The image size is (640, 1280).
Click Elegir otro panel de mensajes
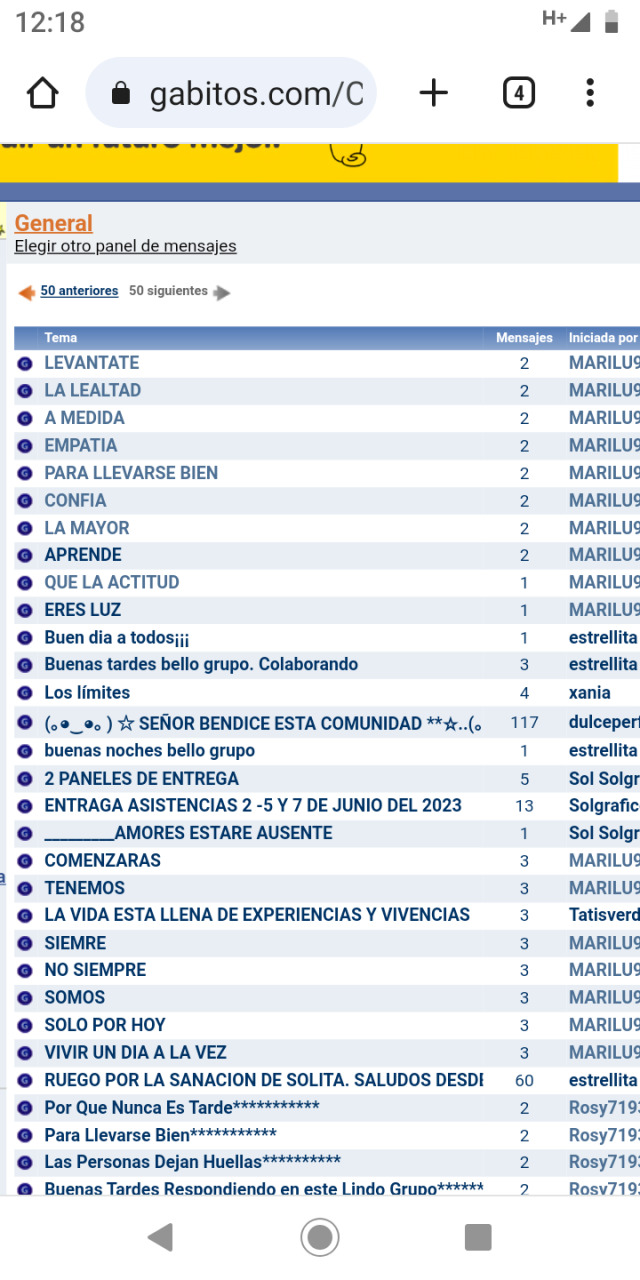coord(125,246)
